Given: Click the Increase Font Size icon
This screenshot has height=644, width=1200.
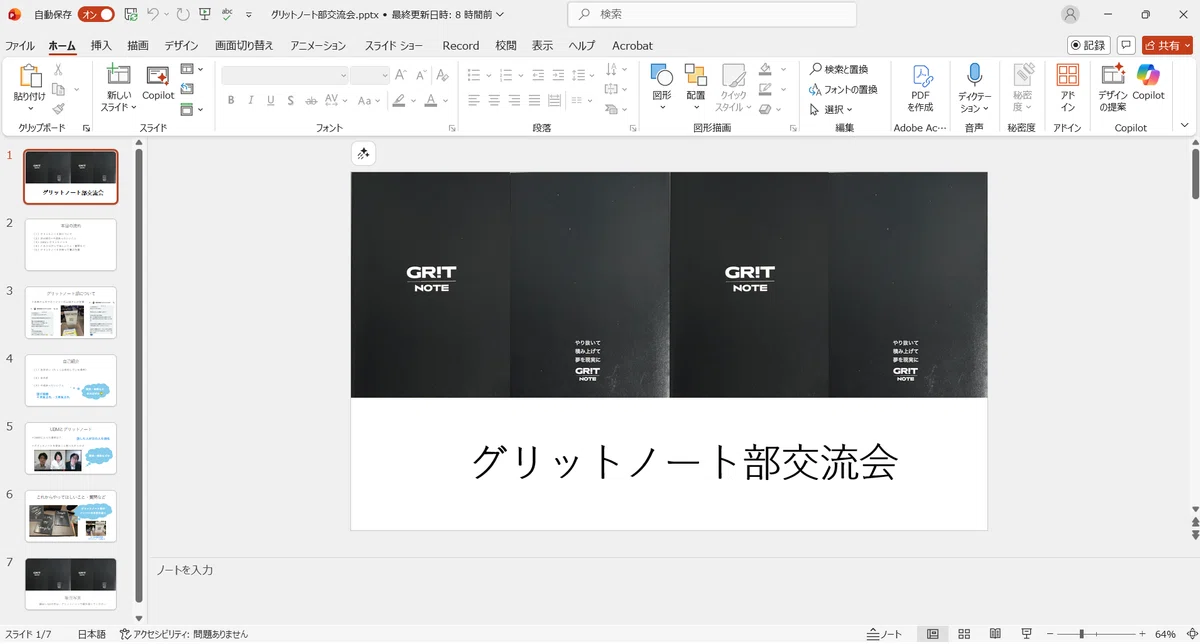Looking at the screenshot, I should click(x=401, y=75).
